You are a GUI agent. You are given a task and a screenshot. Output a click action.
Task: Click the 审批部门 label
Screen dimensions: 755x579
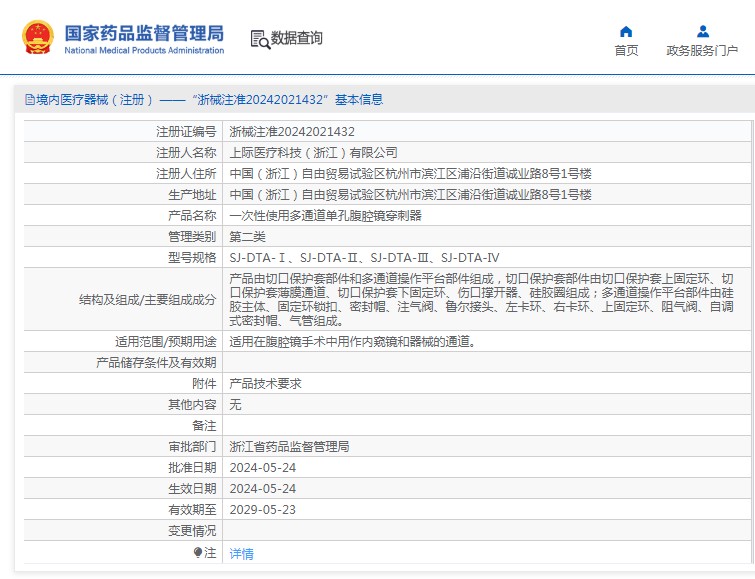coord(192,447)
